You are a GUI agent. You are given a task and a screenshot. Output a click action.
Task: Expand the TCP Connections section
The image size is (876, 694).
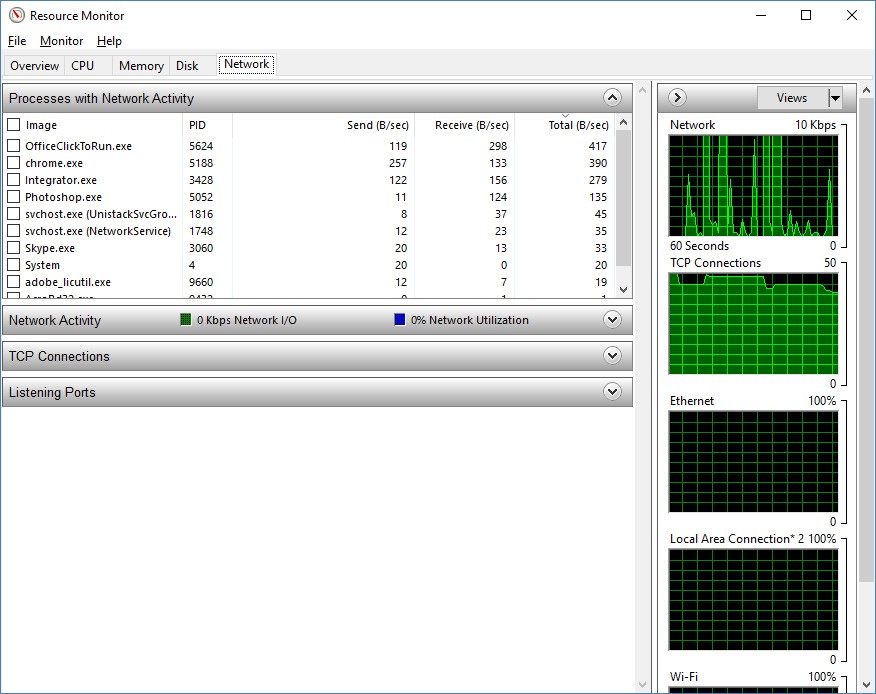coord(613,356)
